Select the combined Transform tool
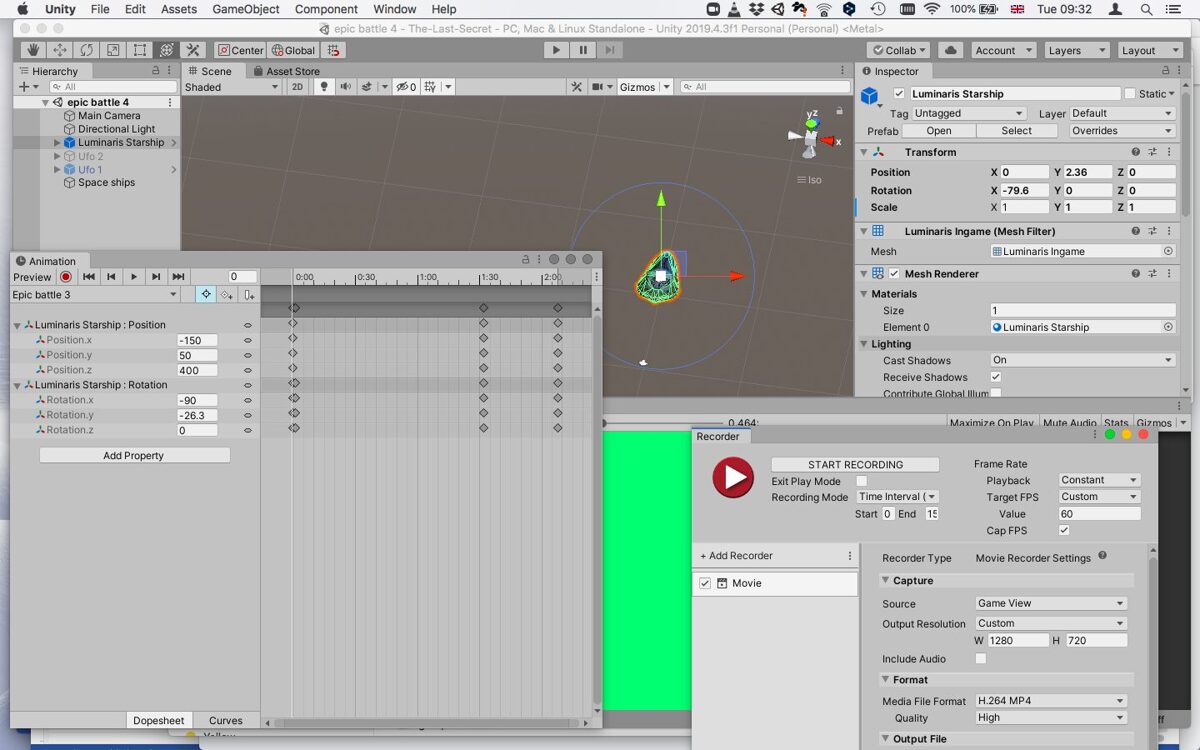1200x750 pixels. 167,50
